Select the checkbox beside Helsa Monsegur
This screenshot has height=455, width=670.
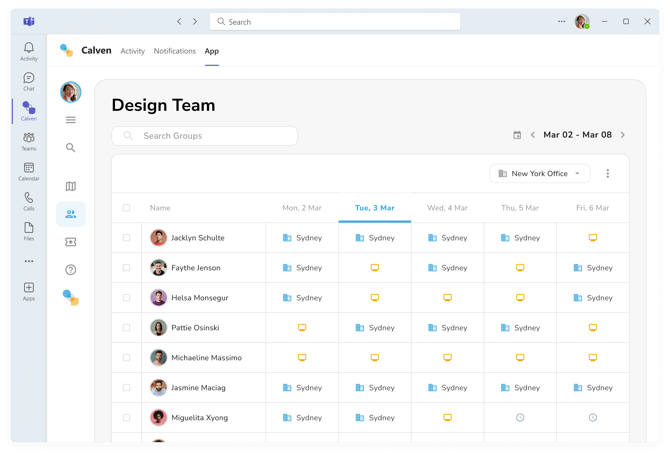point(126,298)
